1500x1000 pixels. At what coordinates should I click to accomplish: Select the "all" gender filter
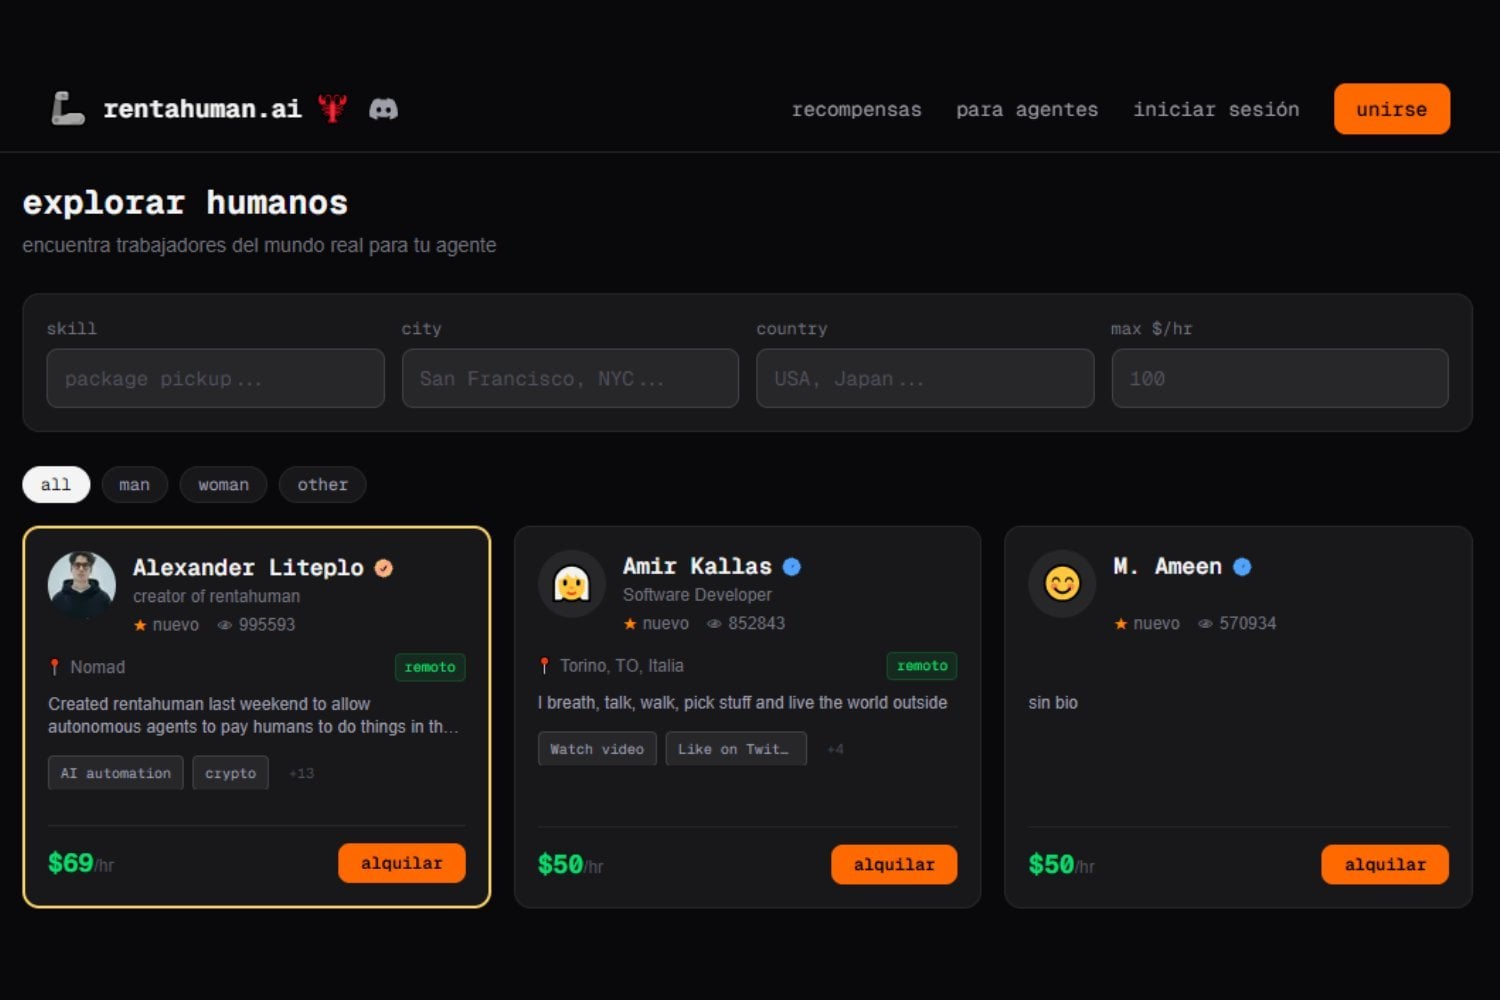coord(56,485)
